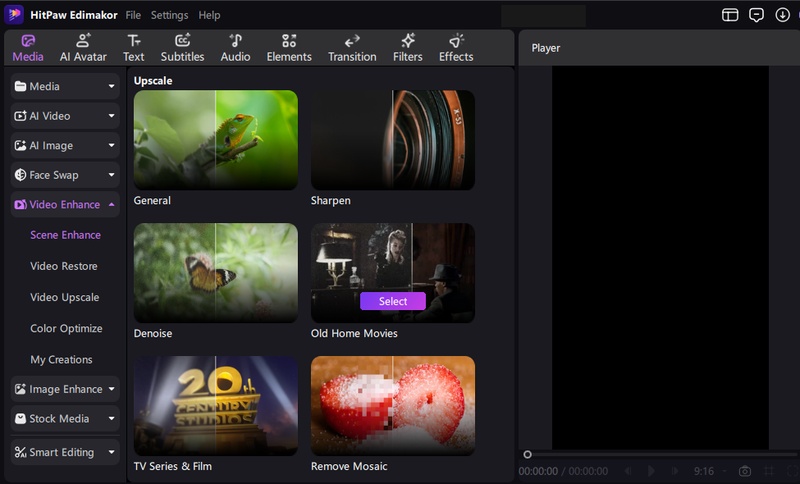Click the Smart Editing scissors icon

(20, 452)
